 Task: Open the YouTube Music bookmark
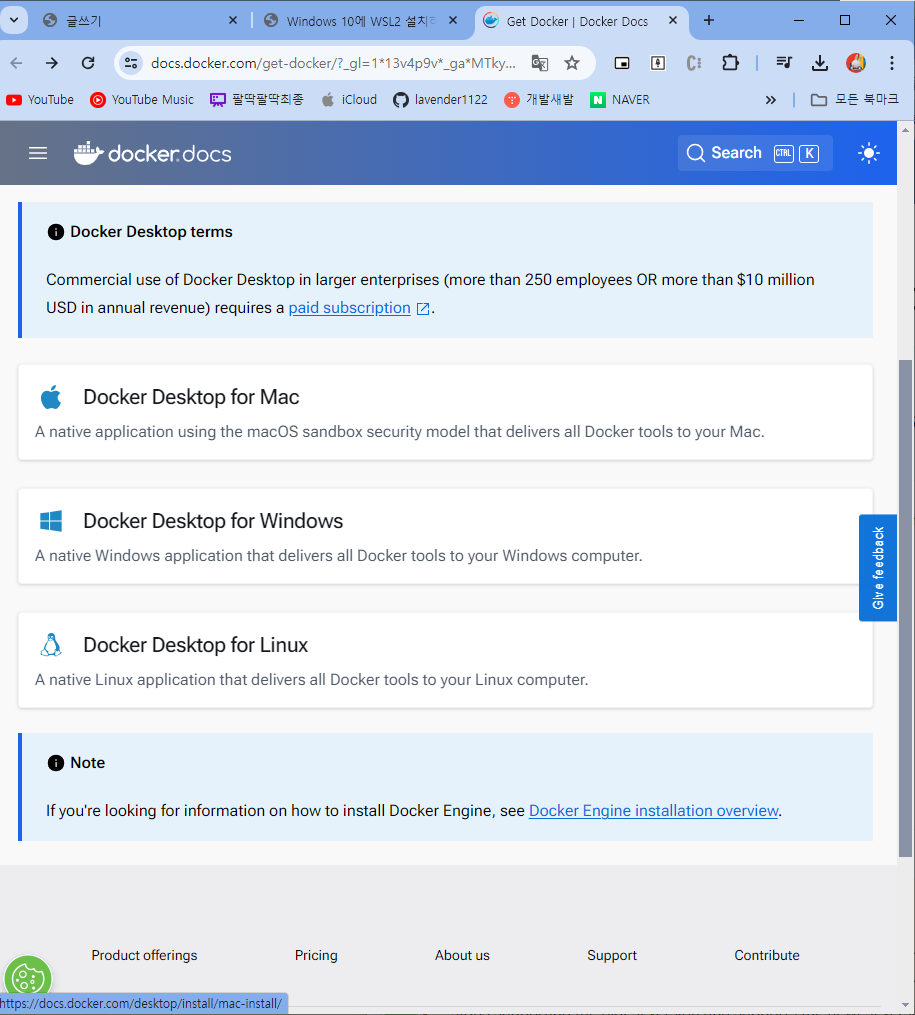click(142, 100)
